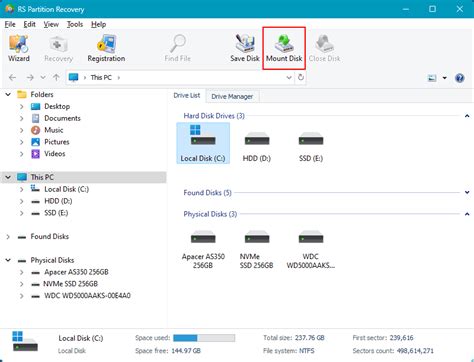Click the Found Disks (5) header
Viewport: 474px width, 362px height.
[207, 193]
